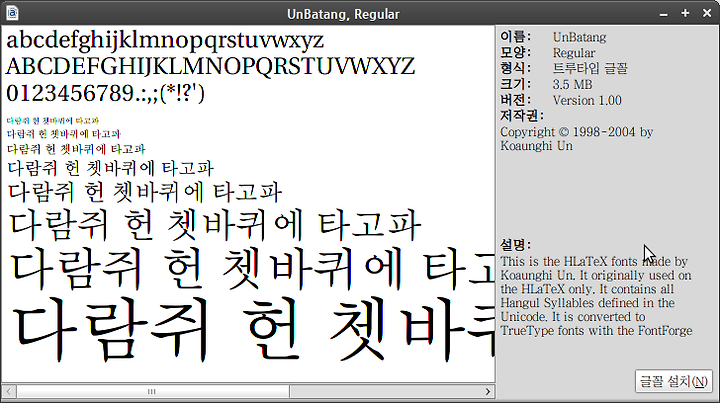The width and height of the screenshot is (720, 403).
Task: Click the format value 트루타입 글꼴
Action: [x=590, y=68]
